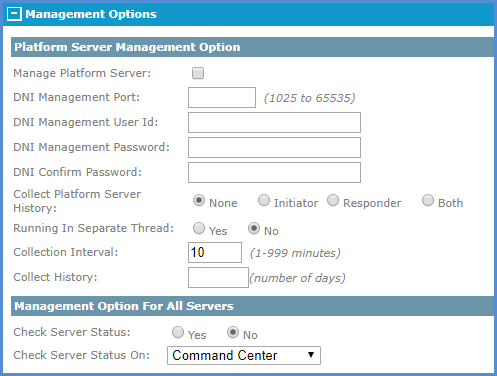Click the 'Manage Platform Server:' label

click(x=82, y=73)
